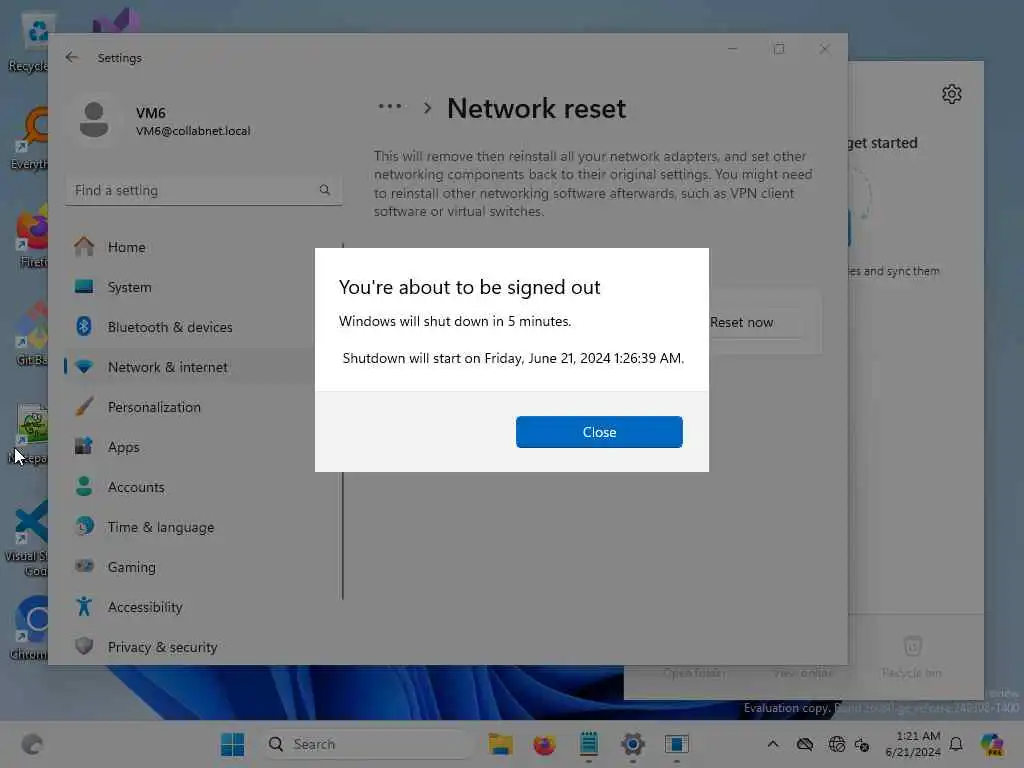This screenshot has height=768, width=1024.
Task: Click the VM6 account profile picture
Action: [x=94, y=120]
